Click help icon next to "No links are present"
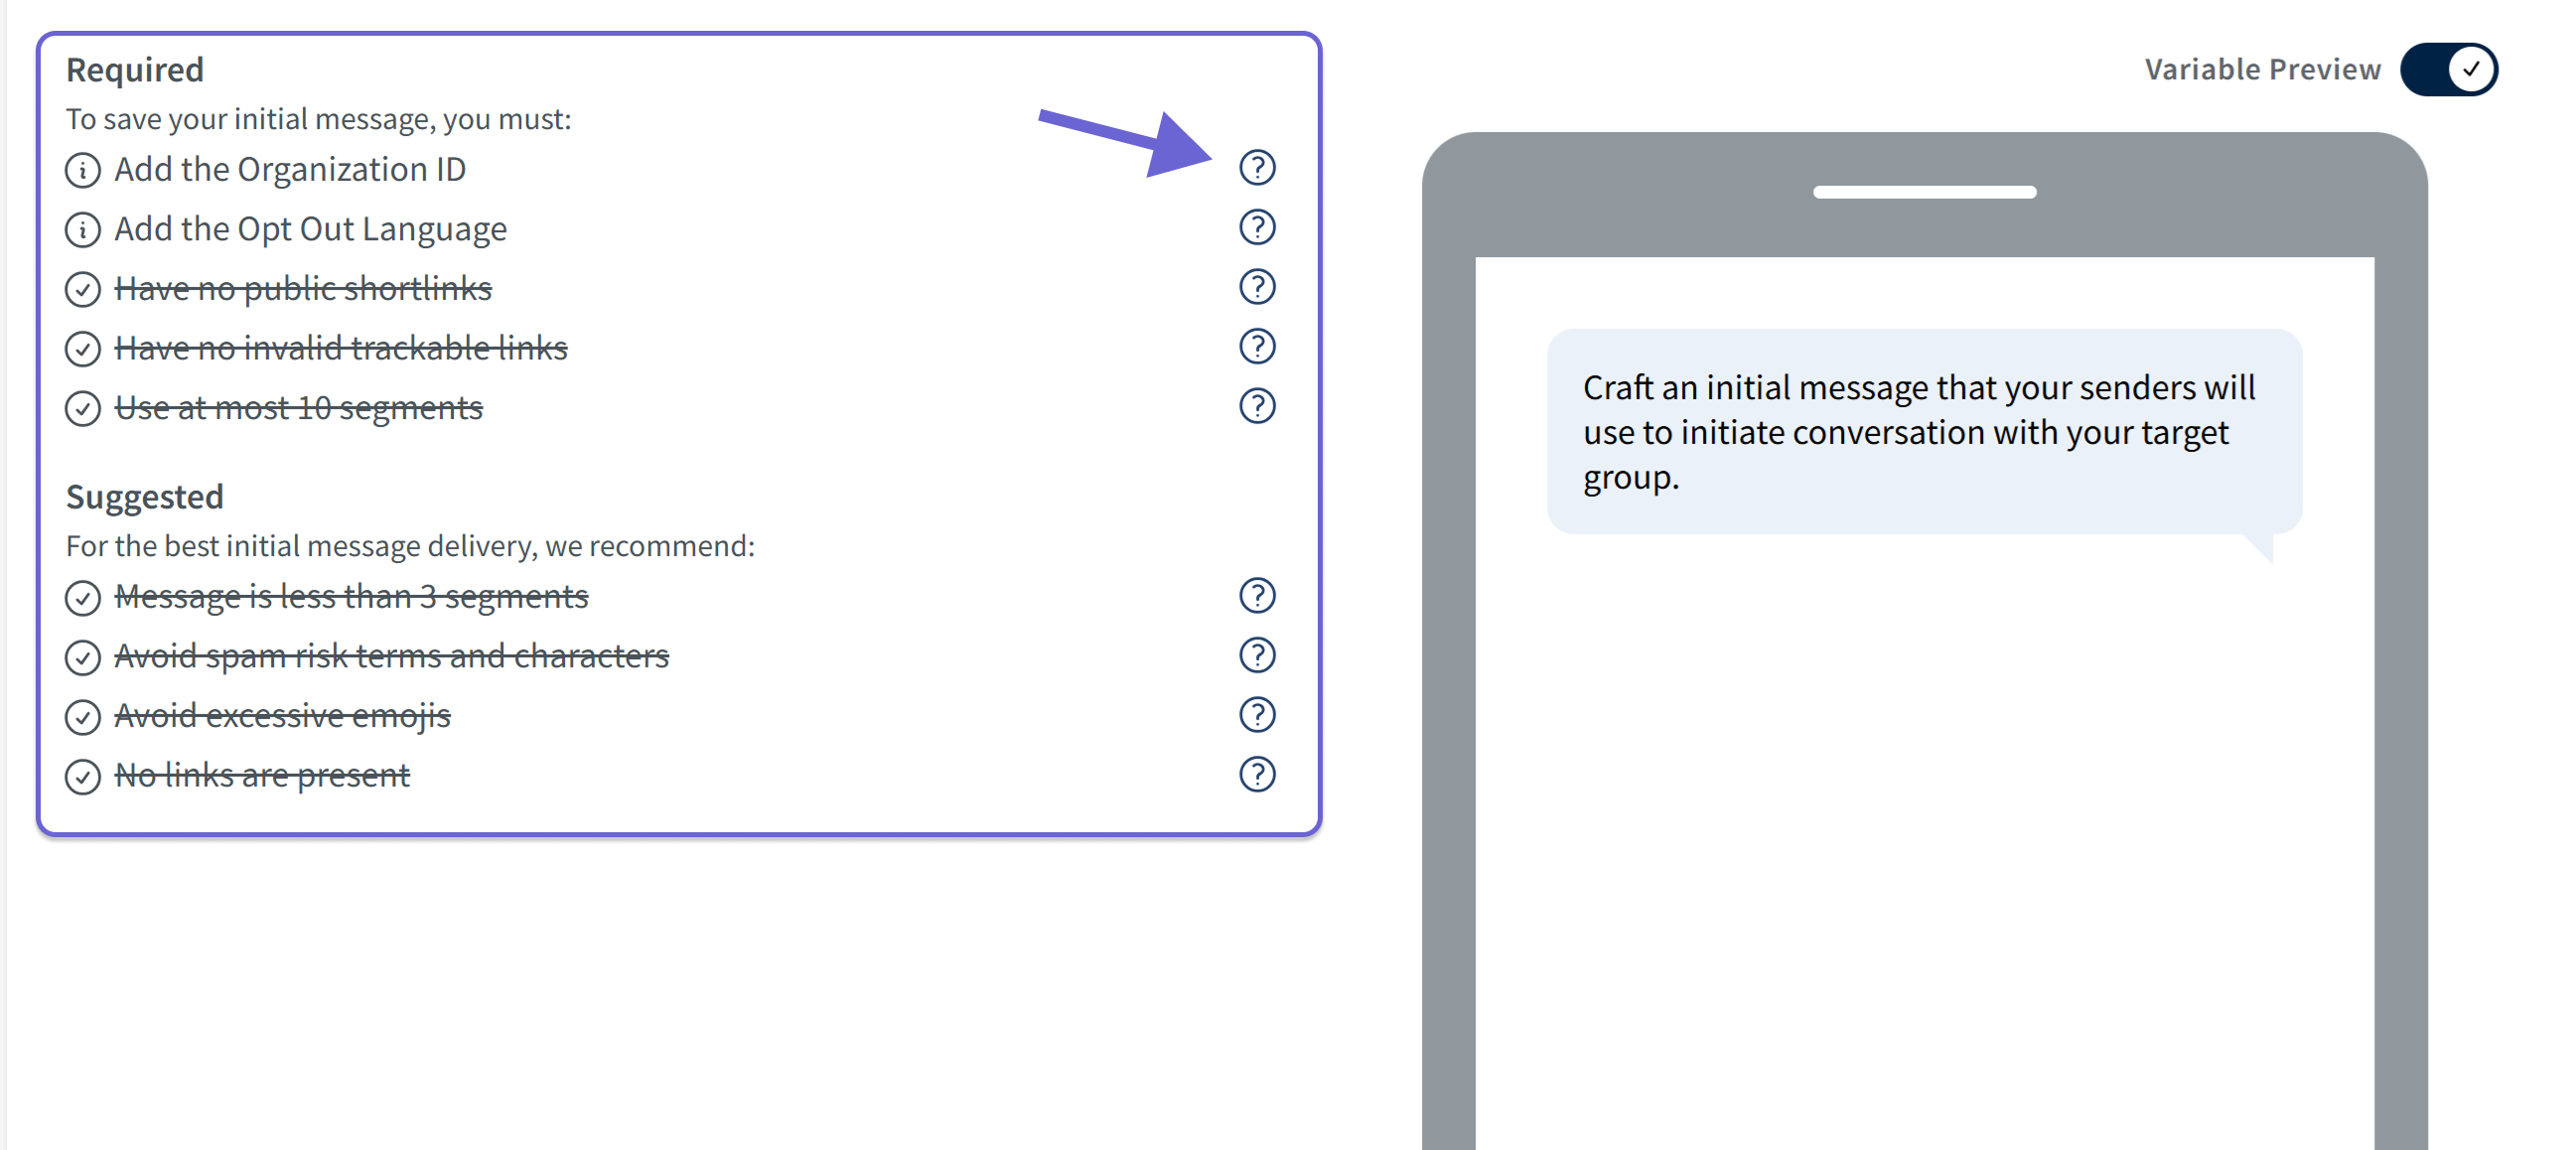 pos(1258,773)
